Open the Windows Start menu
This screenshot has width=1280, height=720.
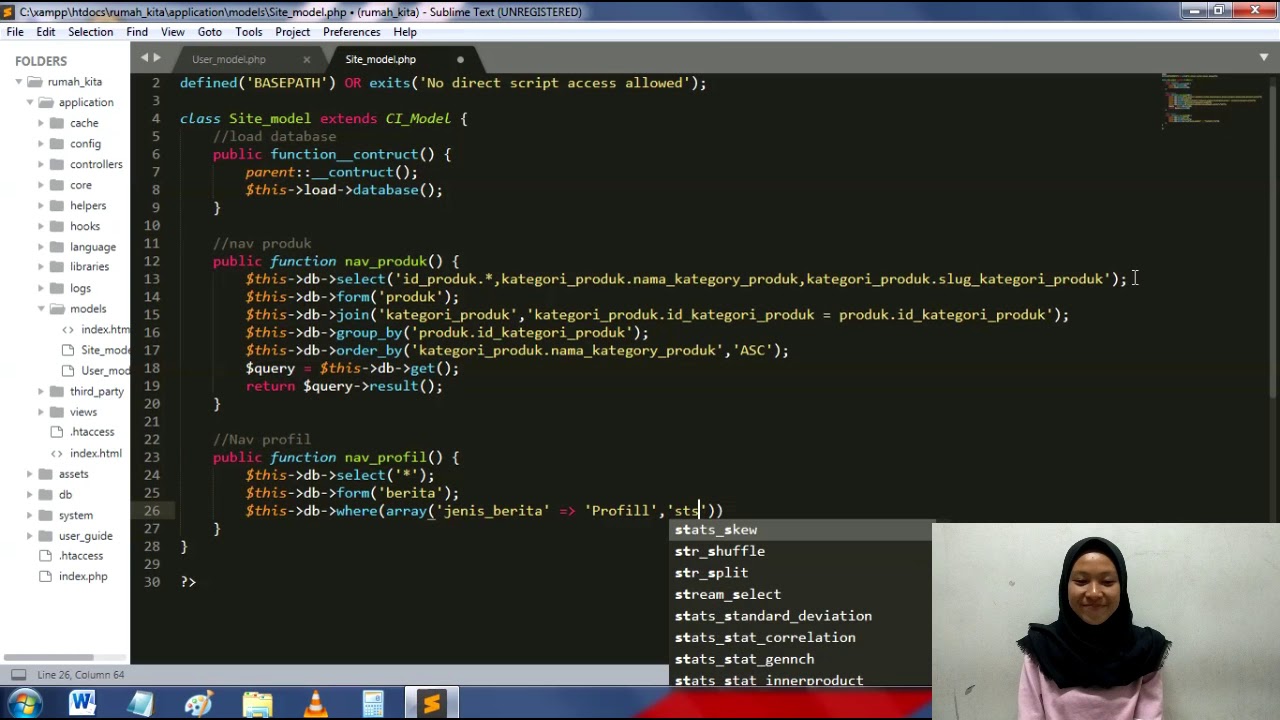pos(24,704)
